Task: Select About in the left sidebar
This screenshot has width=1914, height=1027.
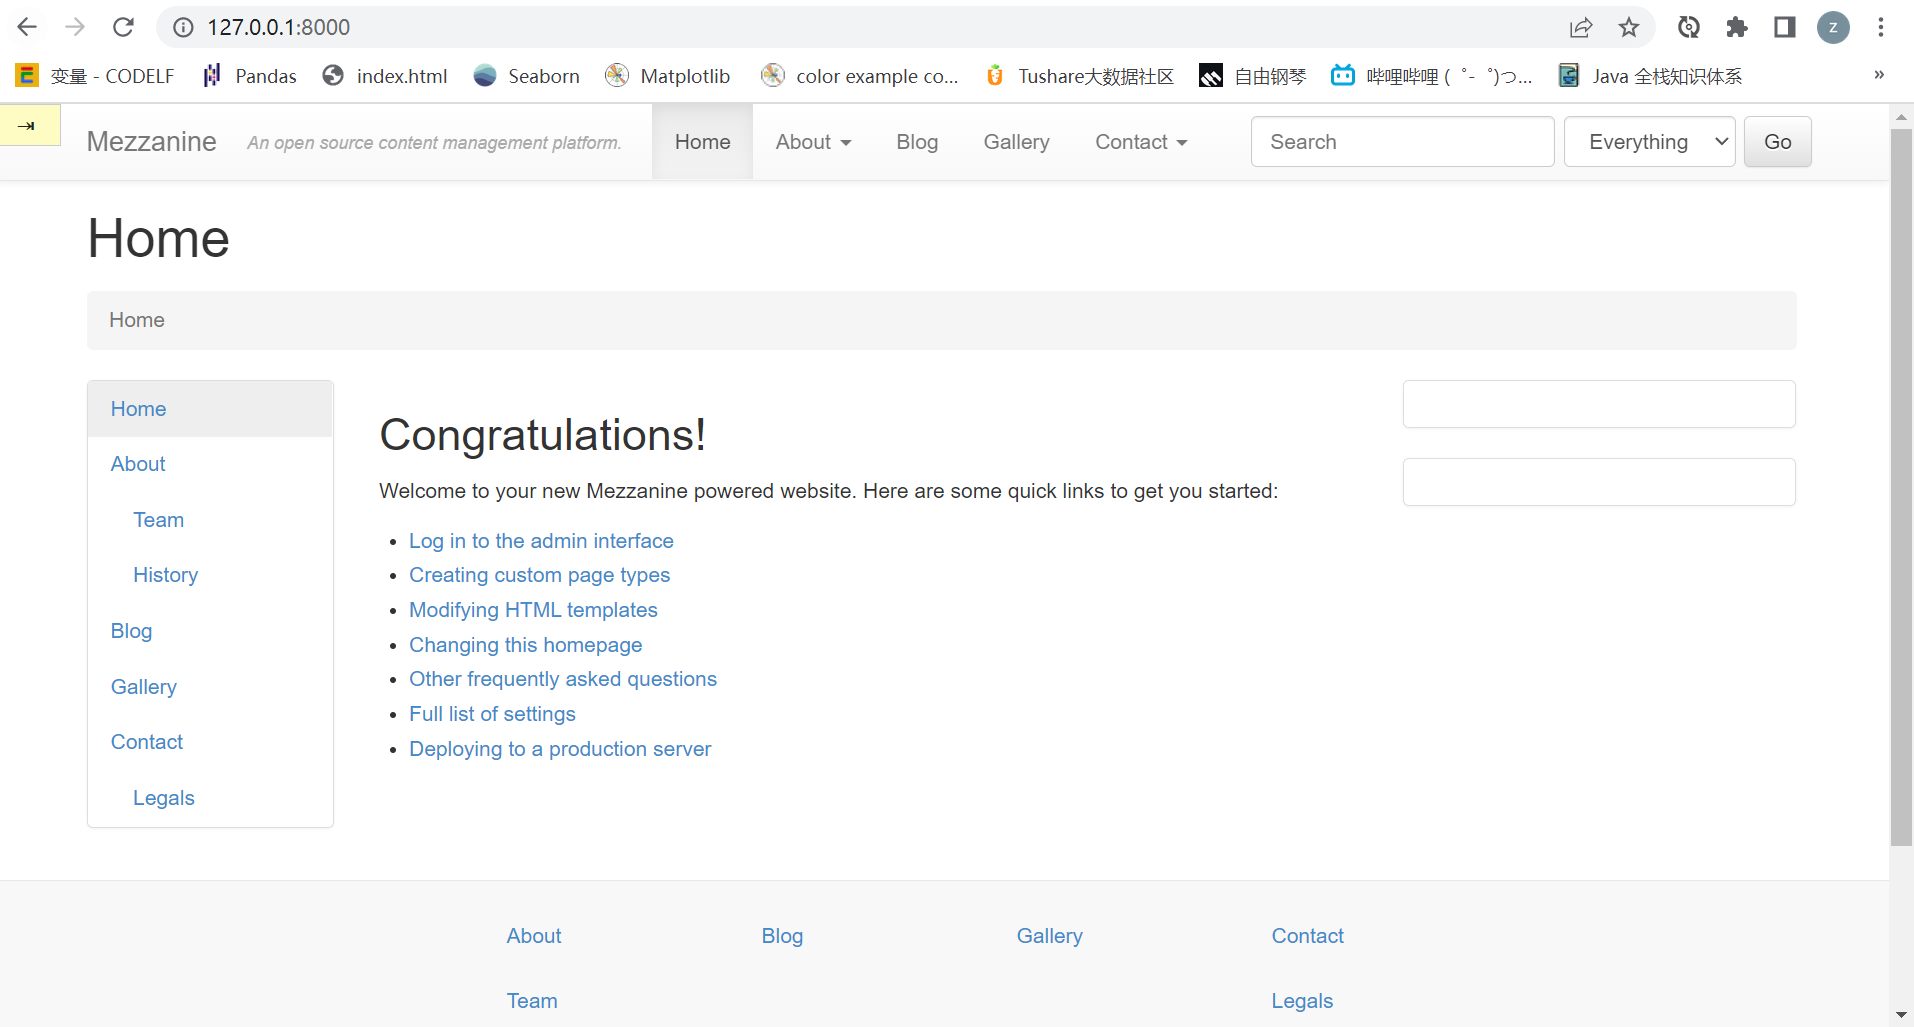Action: point(210,464)
